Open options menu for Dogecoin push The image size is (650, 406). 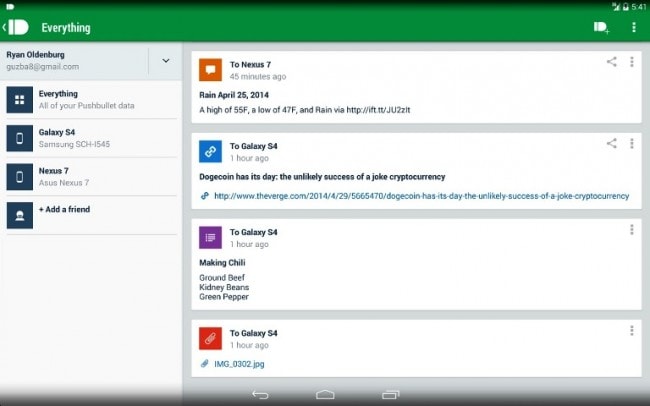[632, 143]
